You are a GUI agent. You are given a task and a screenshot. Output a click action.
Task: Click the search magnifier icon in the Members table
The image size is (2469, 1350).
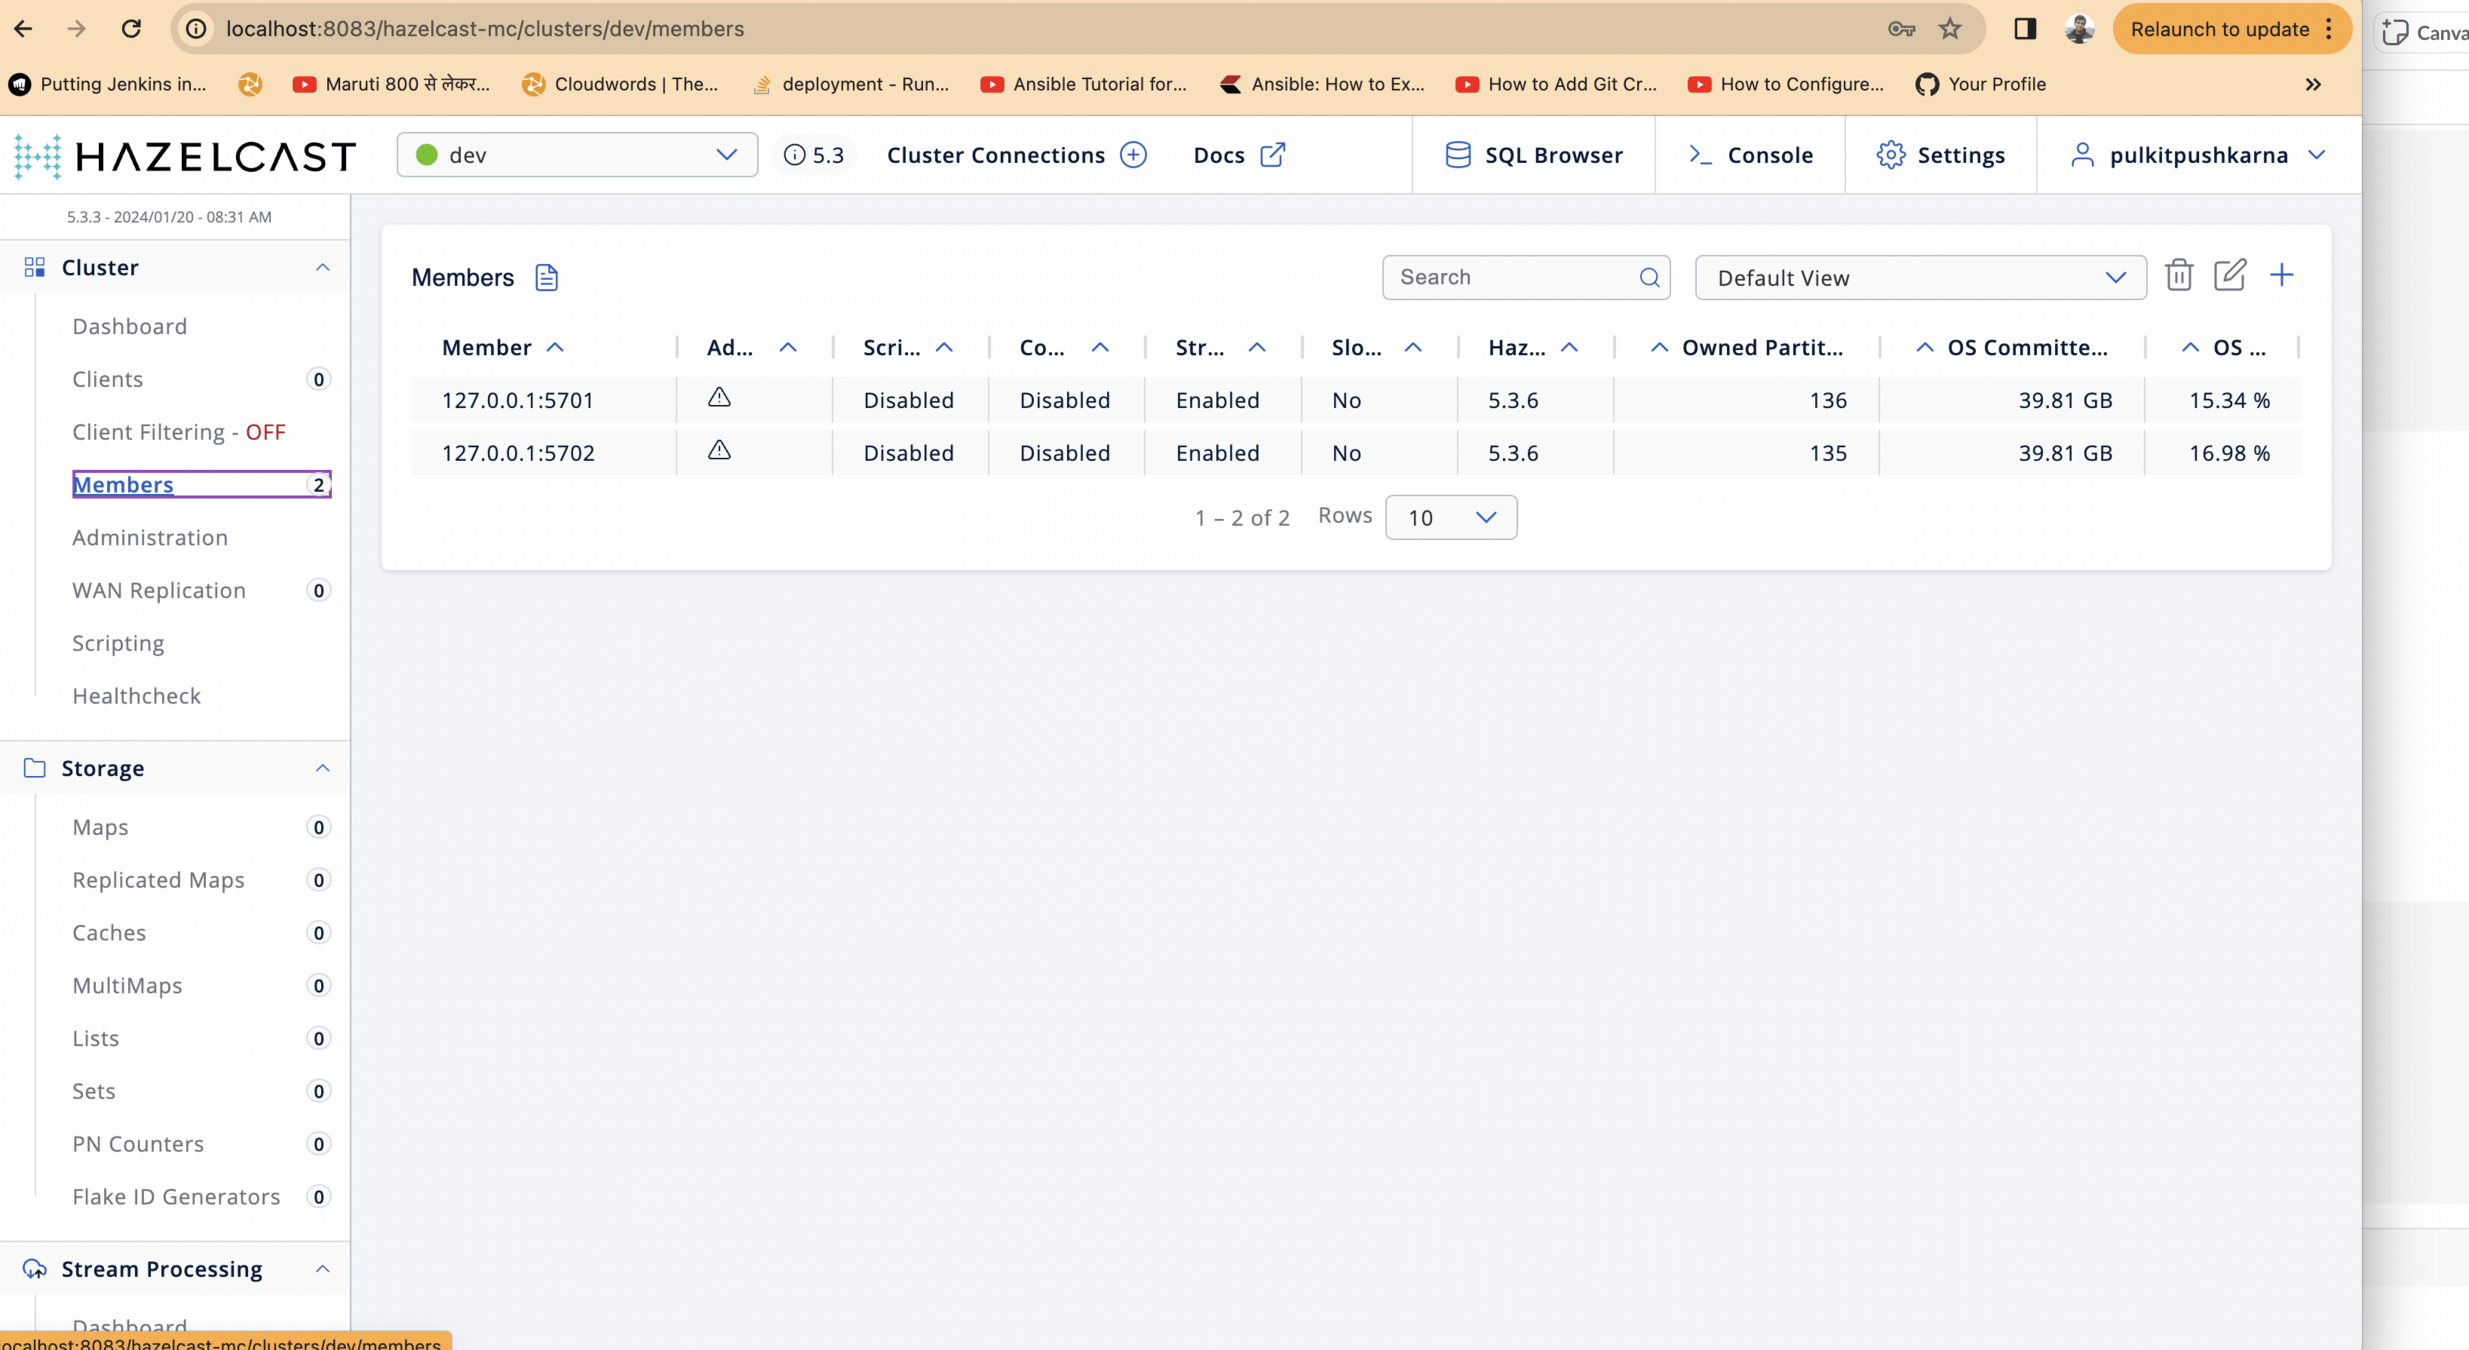[x=1649, y=277]
